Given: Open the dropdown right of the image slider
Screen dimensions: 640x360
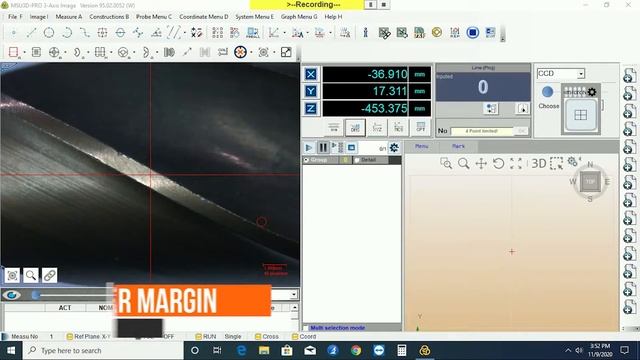Looking at the screenshot, I should click(x=294, y=295).
